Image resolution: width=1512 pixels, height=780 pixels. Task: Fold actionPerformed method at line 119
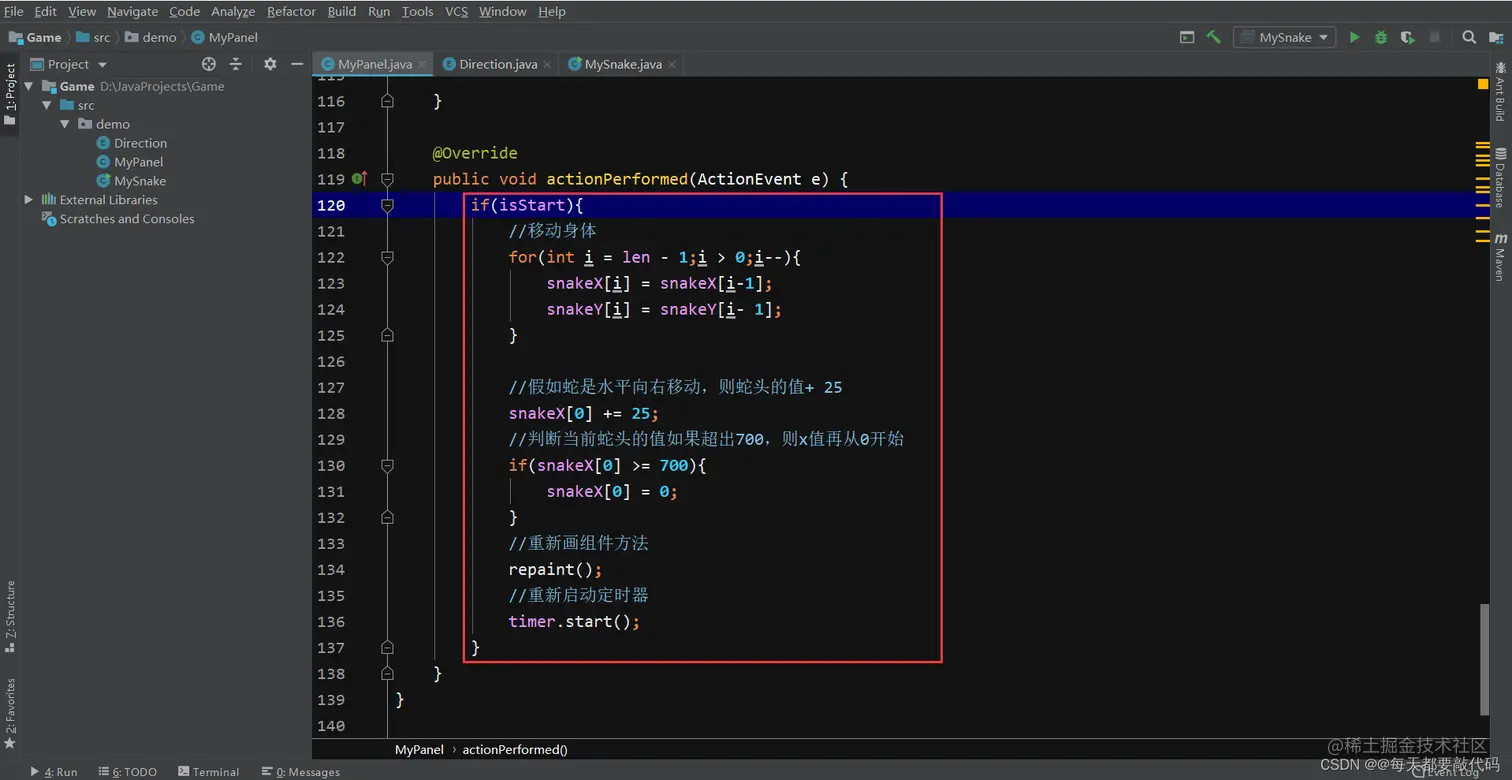387,179
